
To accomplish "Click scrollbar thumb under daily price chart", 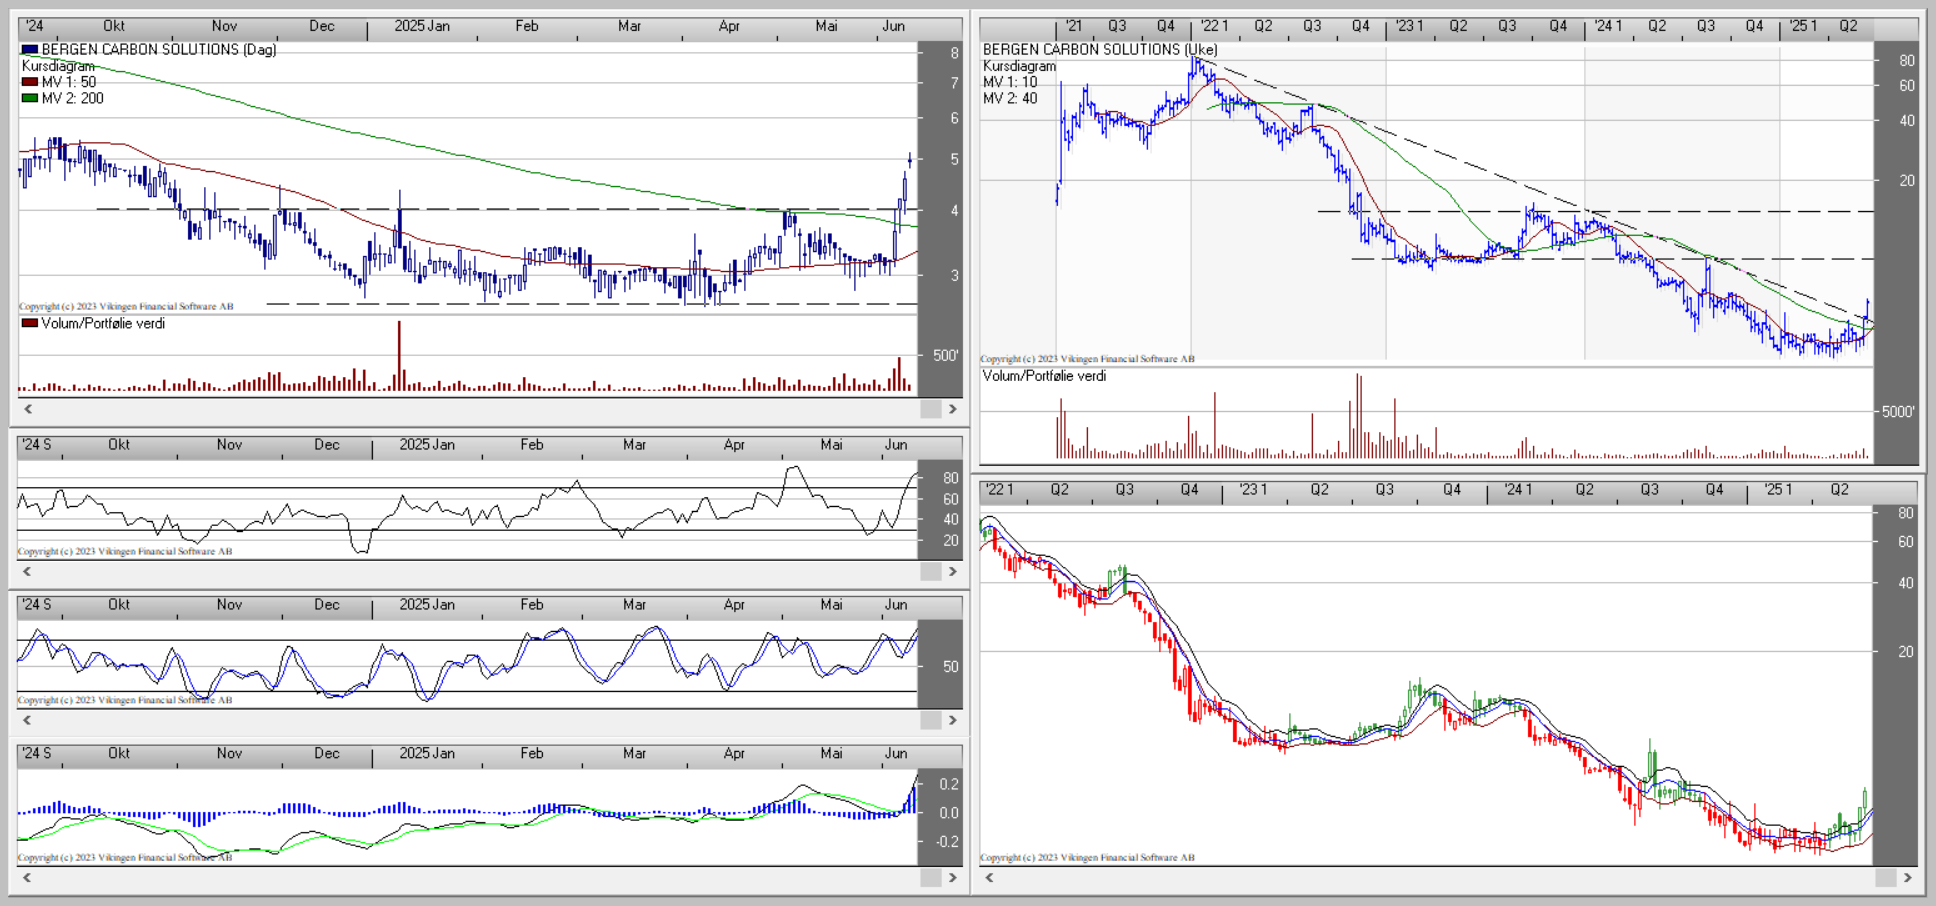I will pos(931,409).
